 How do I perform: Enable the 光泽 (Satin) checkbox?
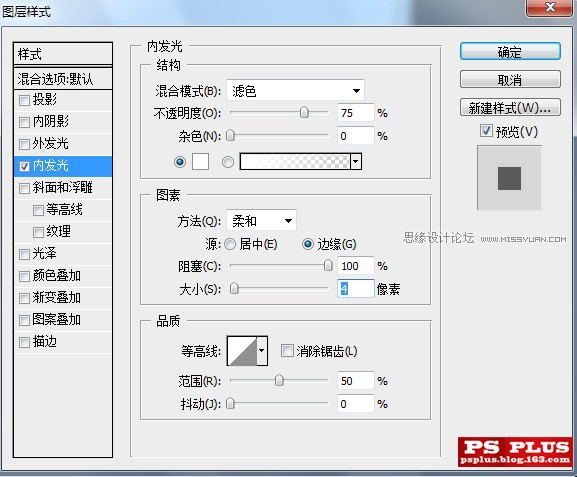24,254
